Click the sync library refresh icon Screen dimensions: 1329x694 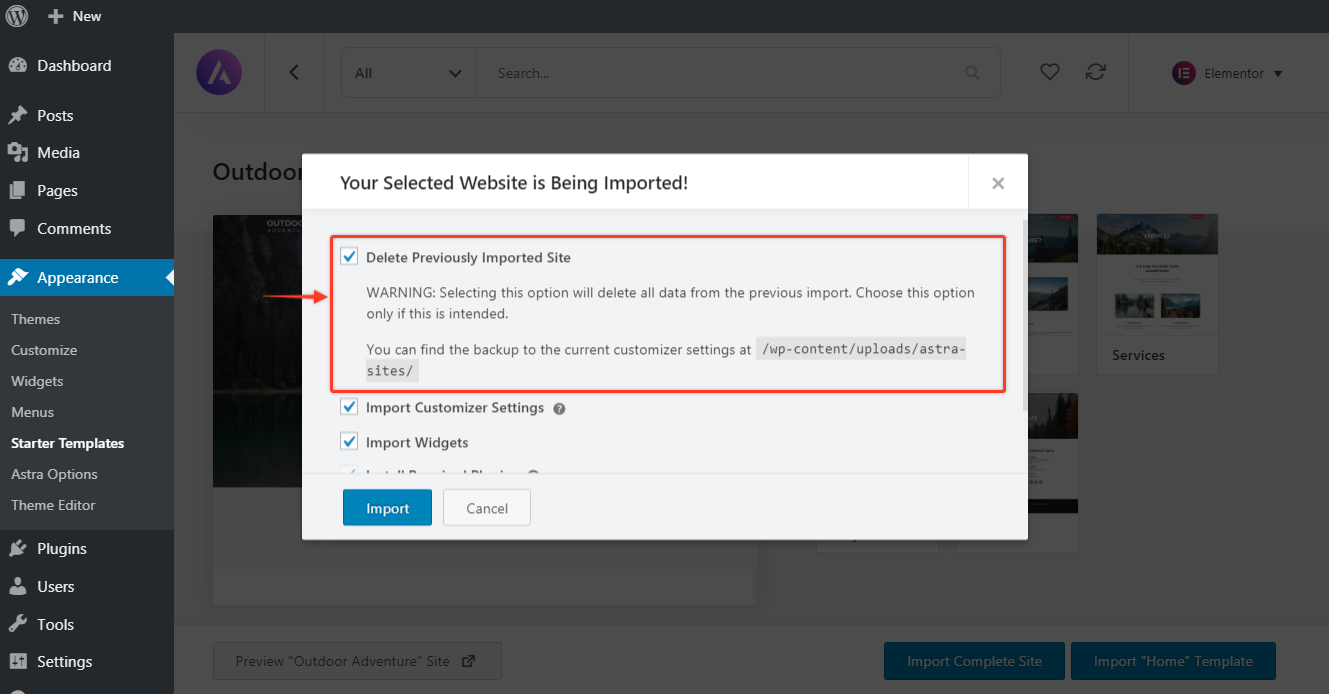point(1096,72)
